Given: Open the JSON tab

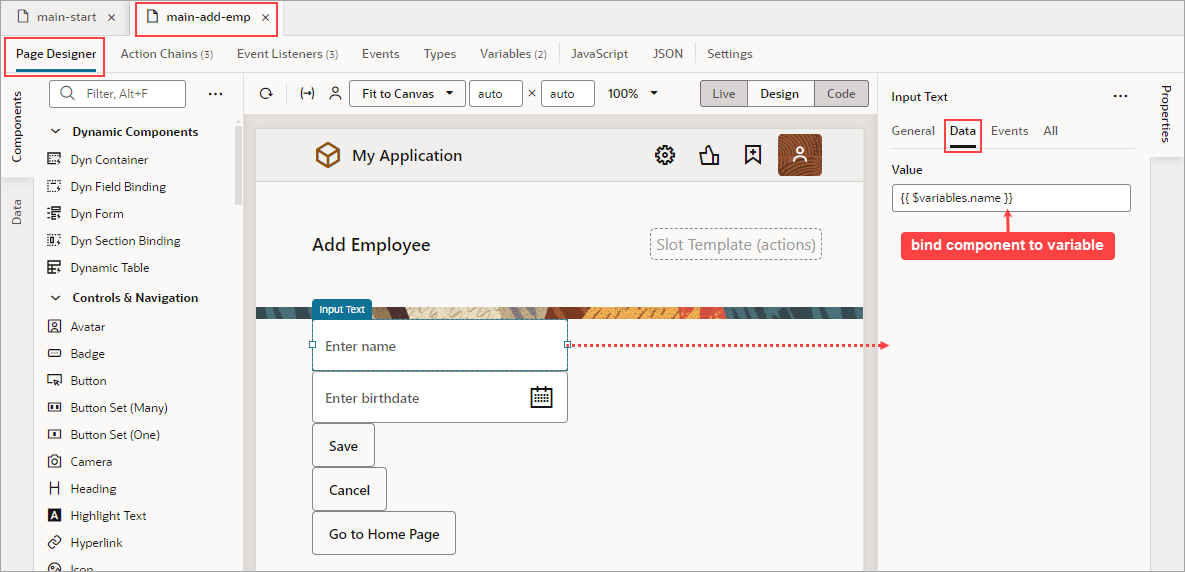Looking at the screenshot, I should [x=668, y=54].
